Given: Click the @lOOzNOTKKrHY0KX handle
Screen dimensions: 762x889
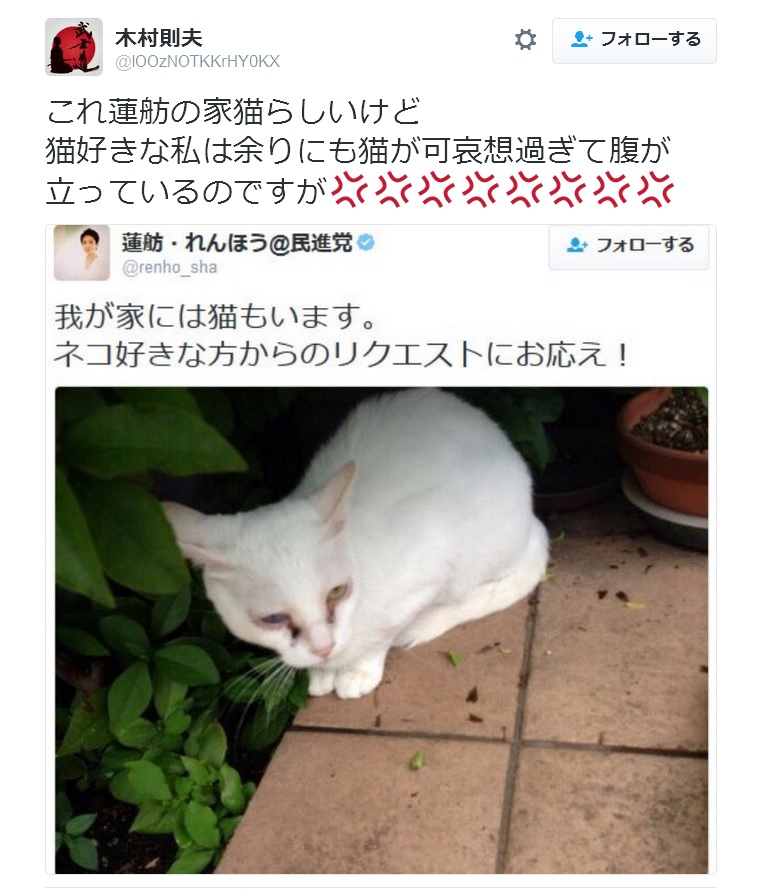Looking at the screenshot, I should click(197, 61).
